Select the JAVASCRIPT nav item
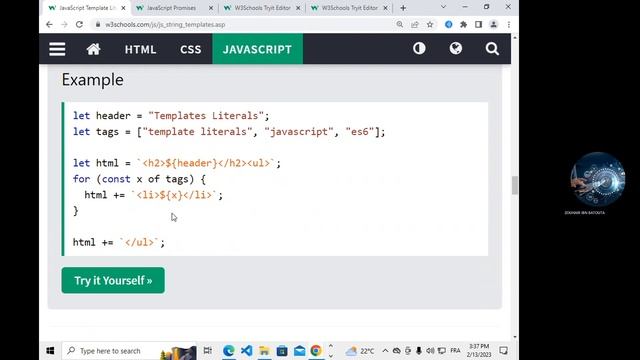Viewport: 640px width, 360px height. 257,49
